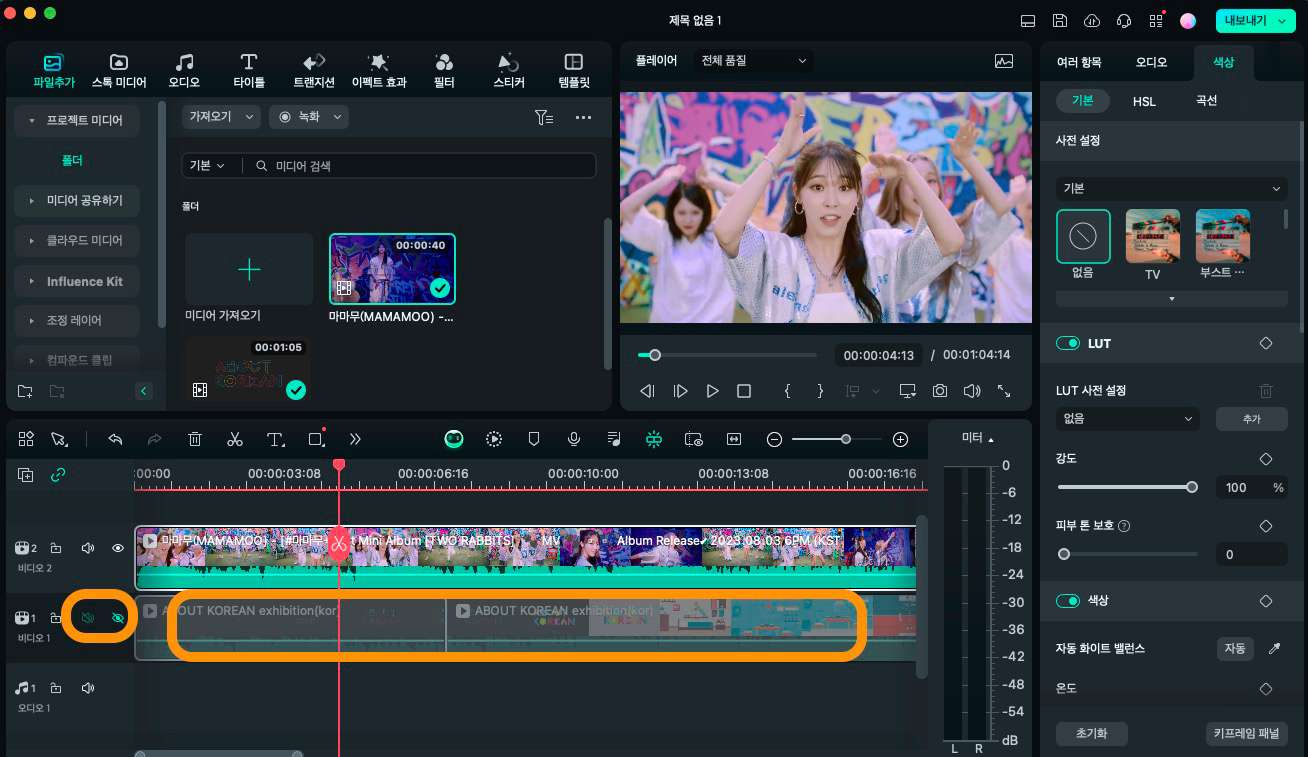Expand more timeline tools chevrons

pyautogui.click(x=355, y=439)
